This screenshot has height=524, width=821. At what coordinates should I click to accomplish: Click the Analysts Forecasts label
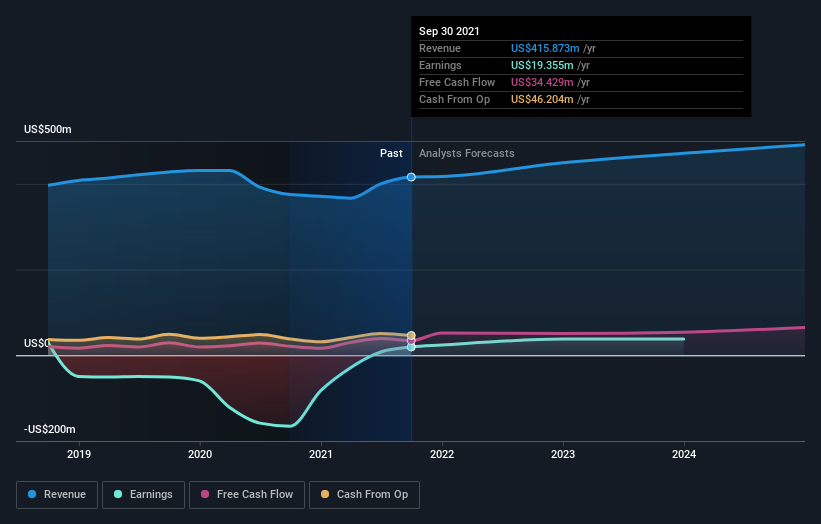467,153
